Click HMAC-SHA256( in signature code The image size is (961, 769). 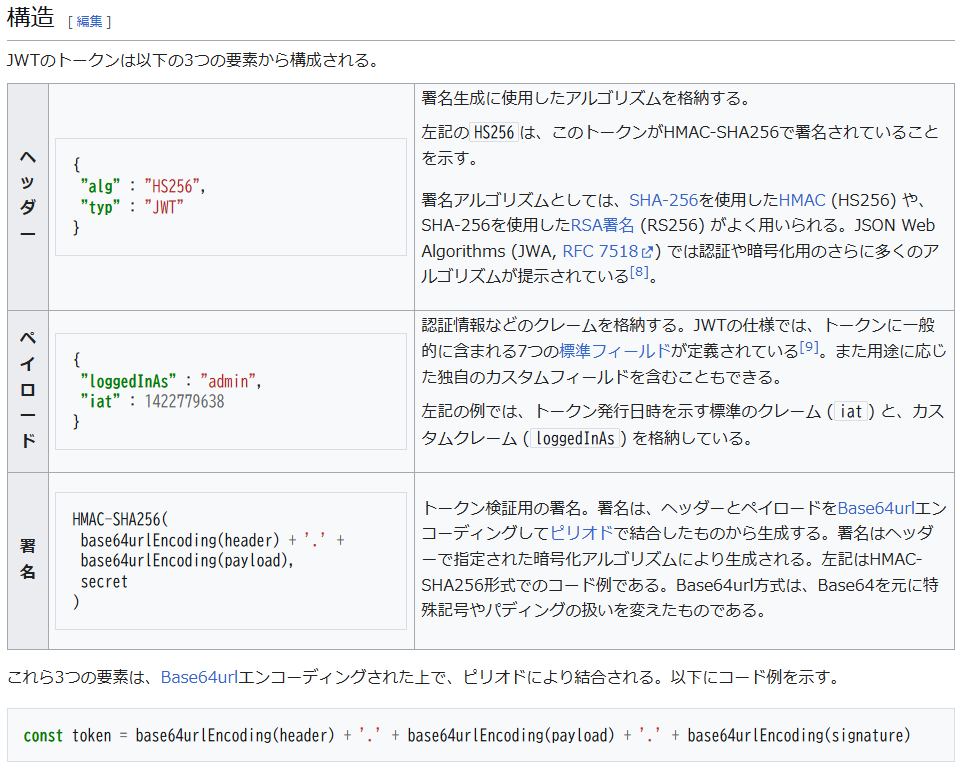tap(120, 520)
